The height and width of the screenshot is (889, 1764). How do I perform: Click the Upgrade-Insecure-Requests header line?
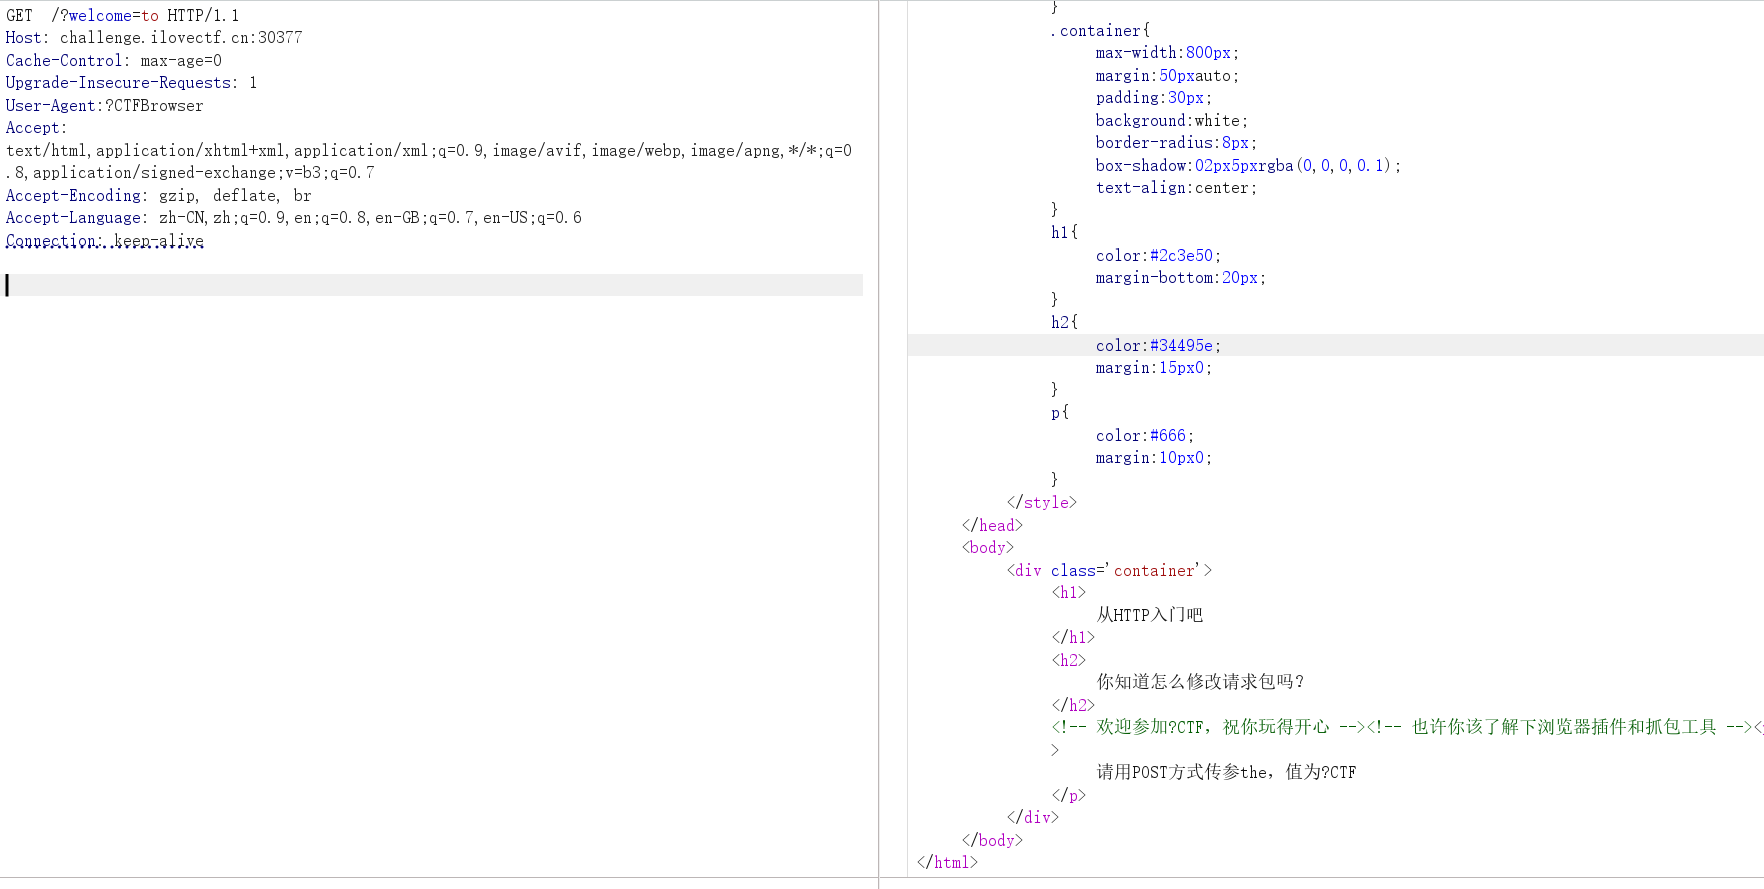point(131,83)
